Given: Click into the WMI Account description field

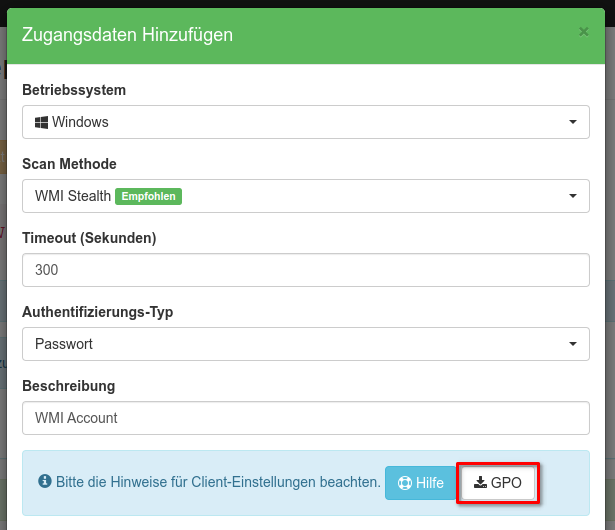Looking at the screenshot, I should pyautogui.click(x=305, y=418).
